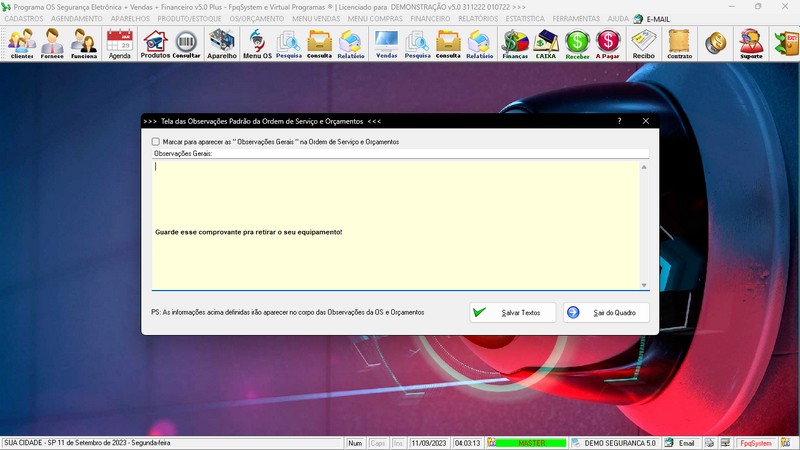Open the A Pagar red dollar icon
Image resolution: width=800 pixels, height=450 pixels.
tap(608, 43)
